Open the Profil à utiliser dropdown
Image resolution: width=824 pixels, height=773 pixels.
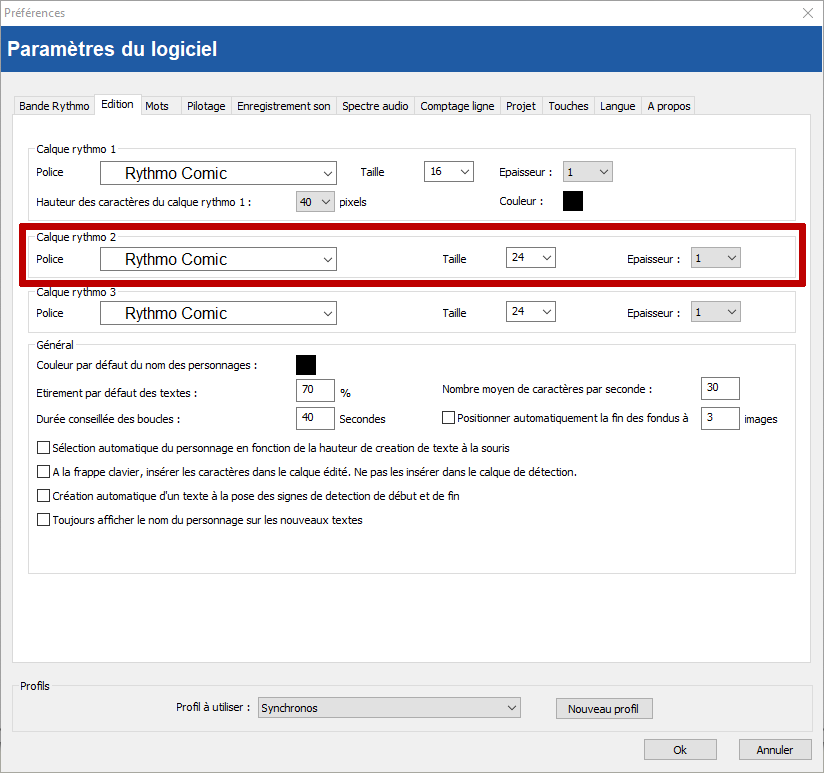[389, 708]
